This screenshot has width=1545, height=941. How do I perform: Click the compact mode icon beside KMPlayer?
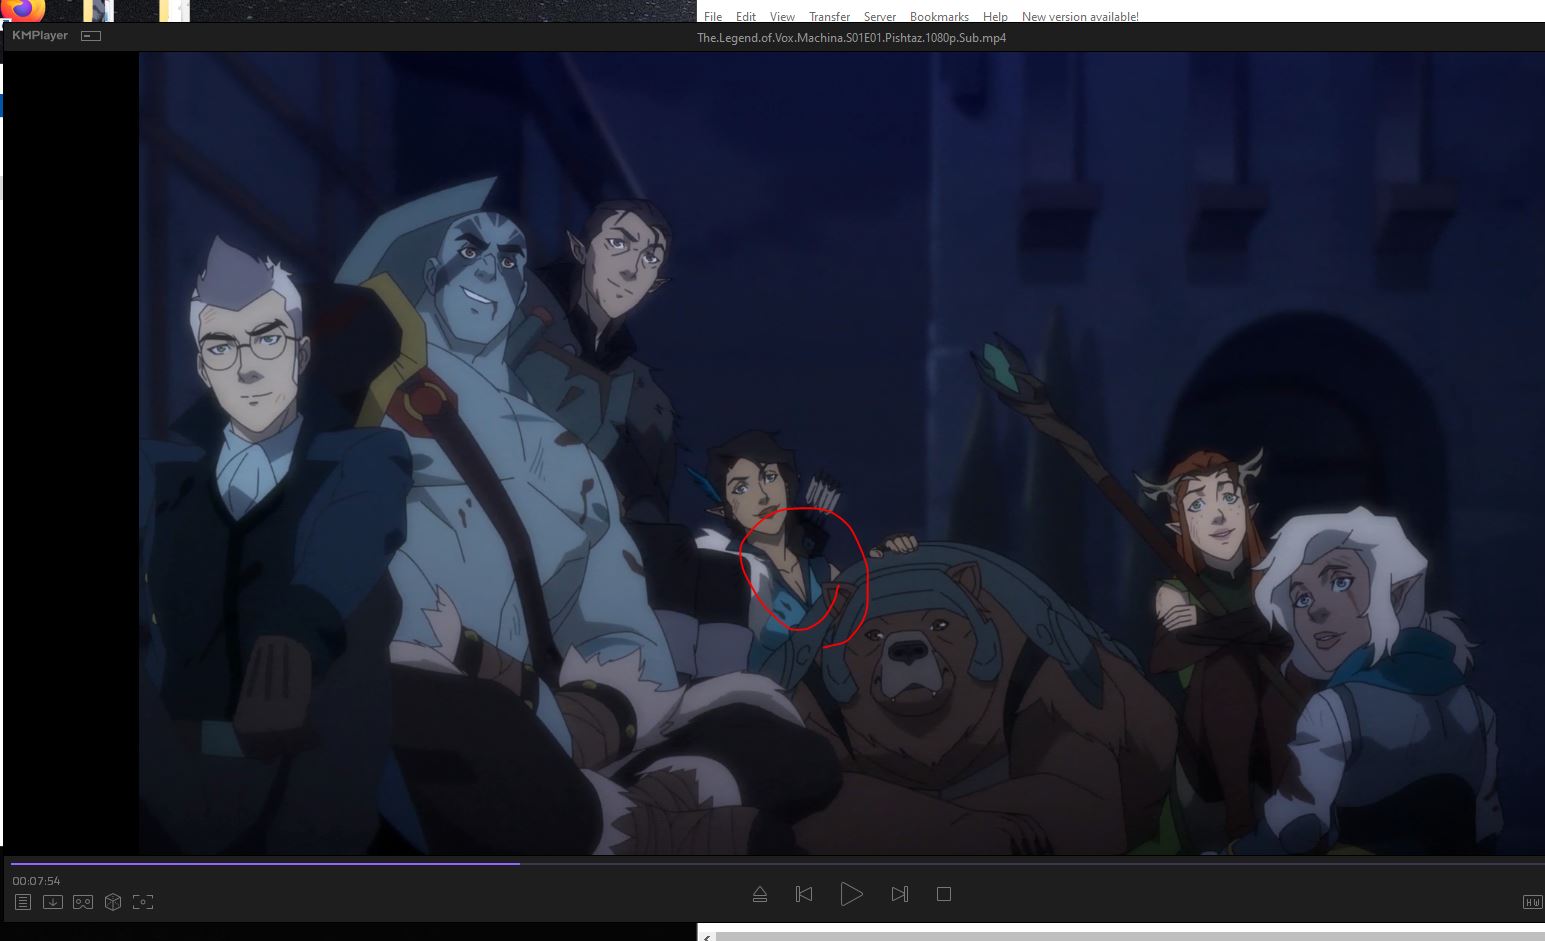pyautogui.click(x=91, y=36)
